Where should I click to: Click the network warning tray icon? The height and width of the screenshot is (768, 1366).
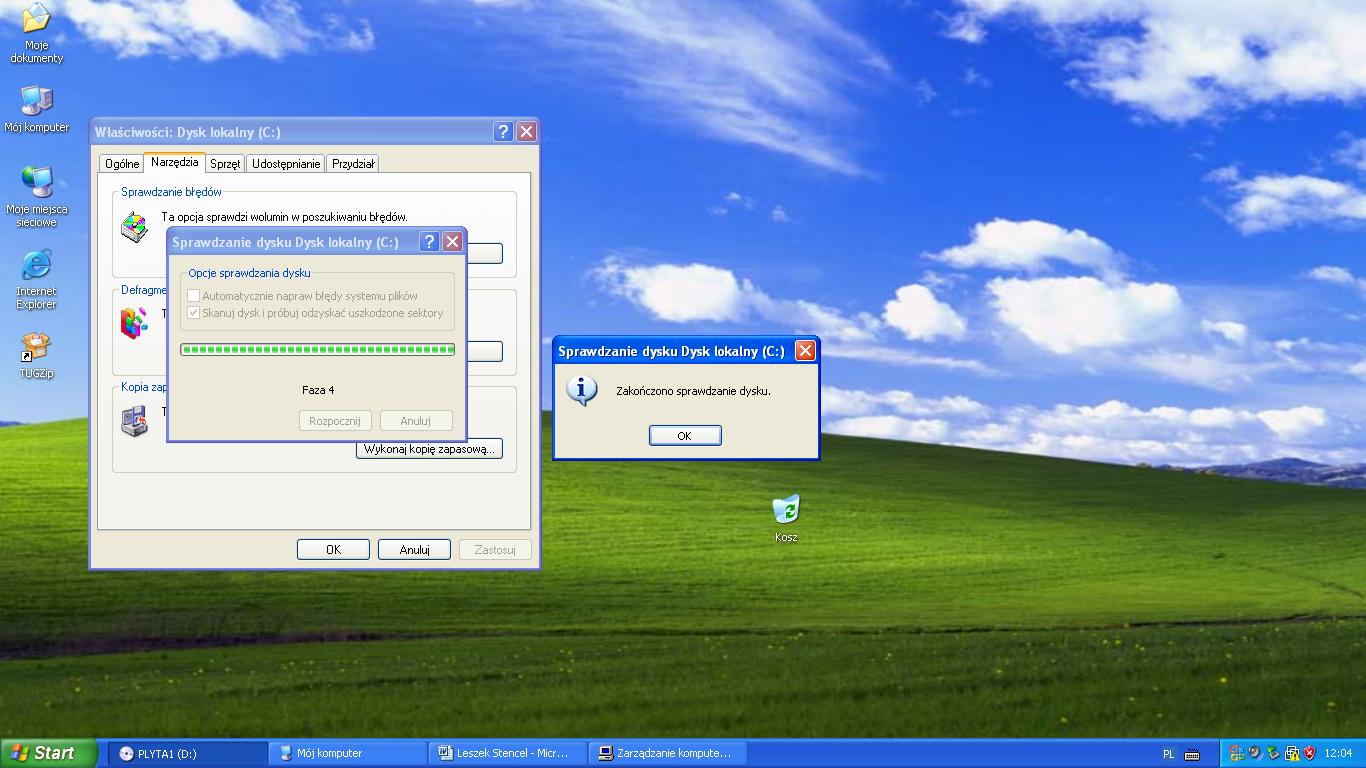1291,753
